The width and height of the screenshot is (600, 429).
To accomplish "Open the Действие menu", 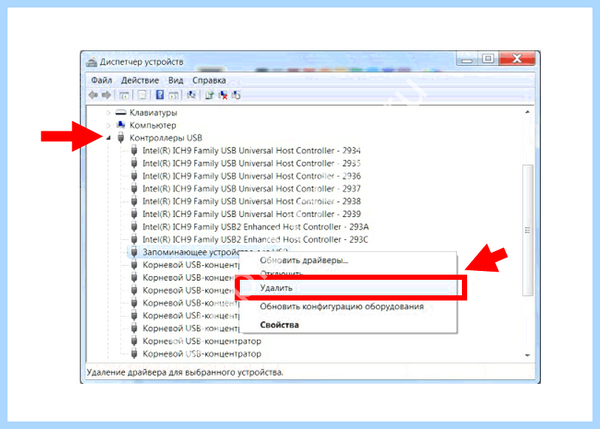I will click(x=140, y=80).
